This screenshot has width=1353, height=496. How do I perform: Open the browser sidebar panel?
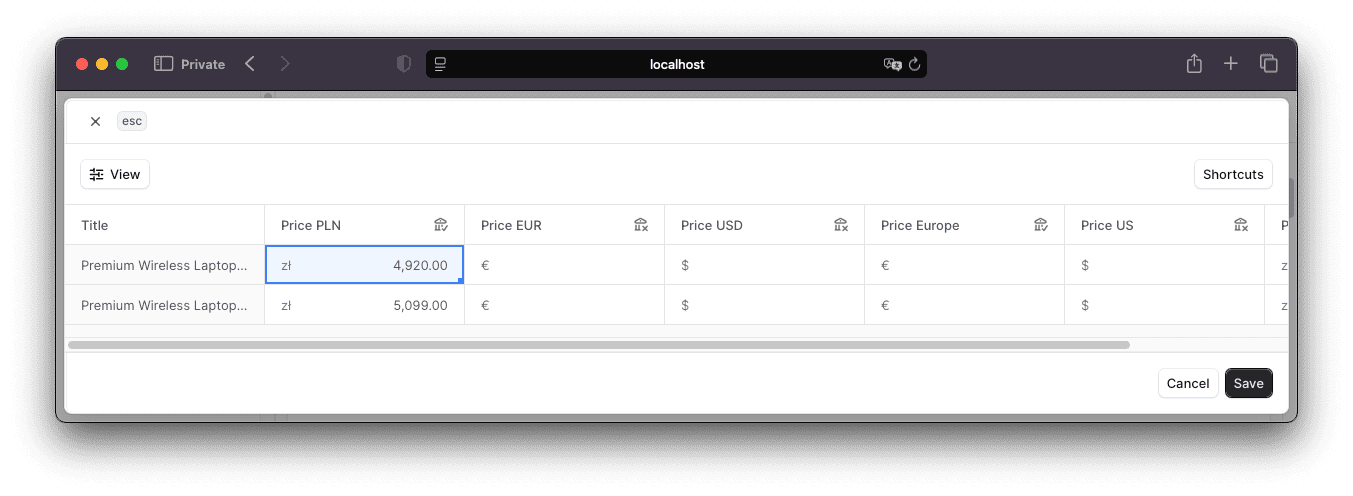coord(164,64)
